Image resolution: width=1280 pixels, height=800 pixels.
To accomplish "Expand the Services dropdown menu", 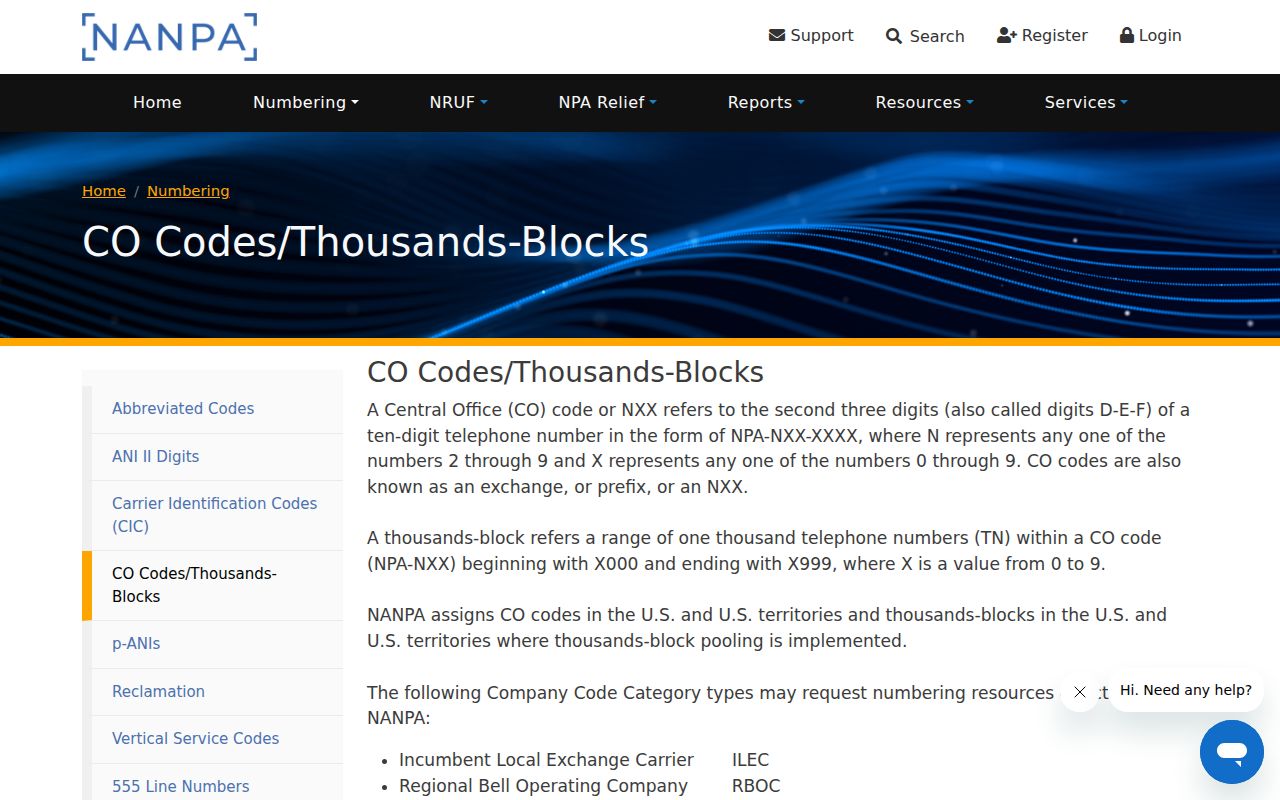I will tap(1086, 102).
